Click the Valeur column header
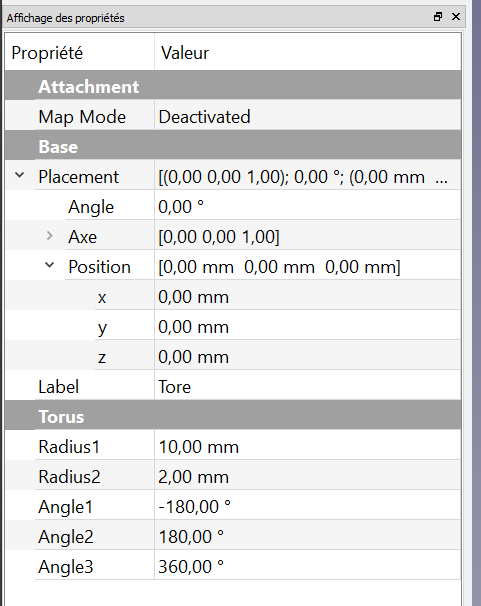481x606 pixels. [308, 53]
